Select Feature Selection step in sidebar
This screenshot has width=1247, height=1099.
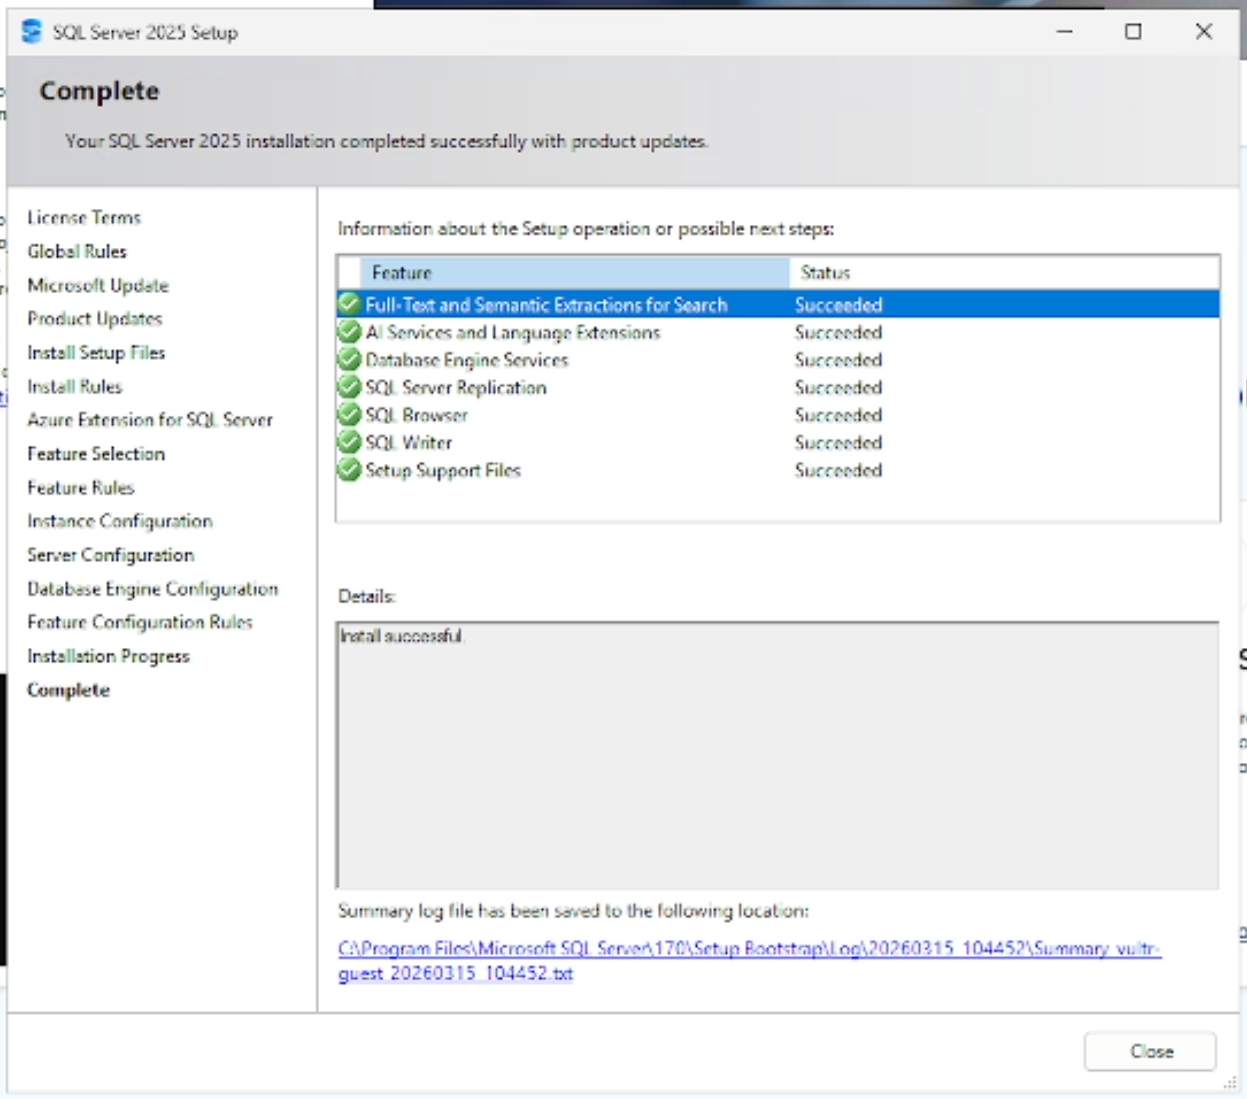[96, 454]
